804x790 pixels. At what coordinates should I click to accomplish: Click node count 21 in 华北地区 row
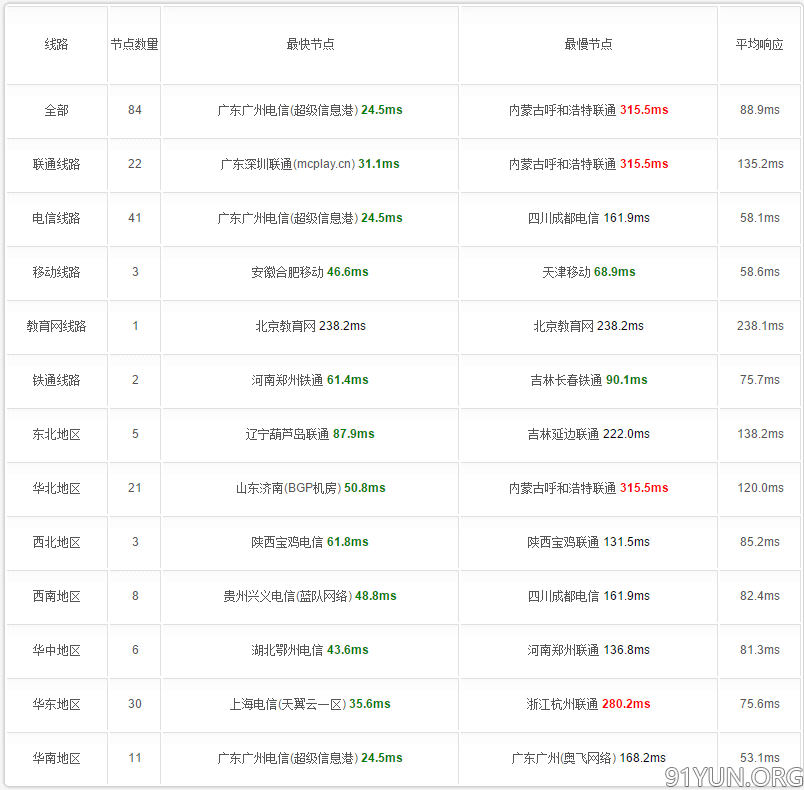coord(135,488)
